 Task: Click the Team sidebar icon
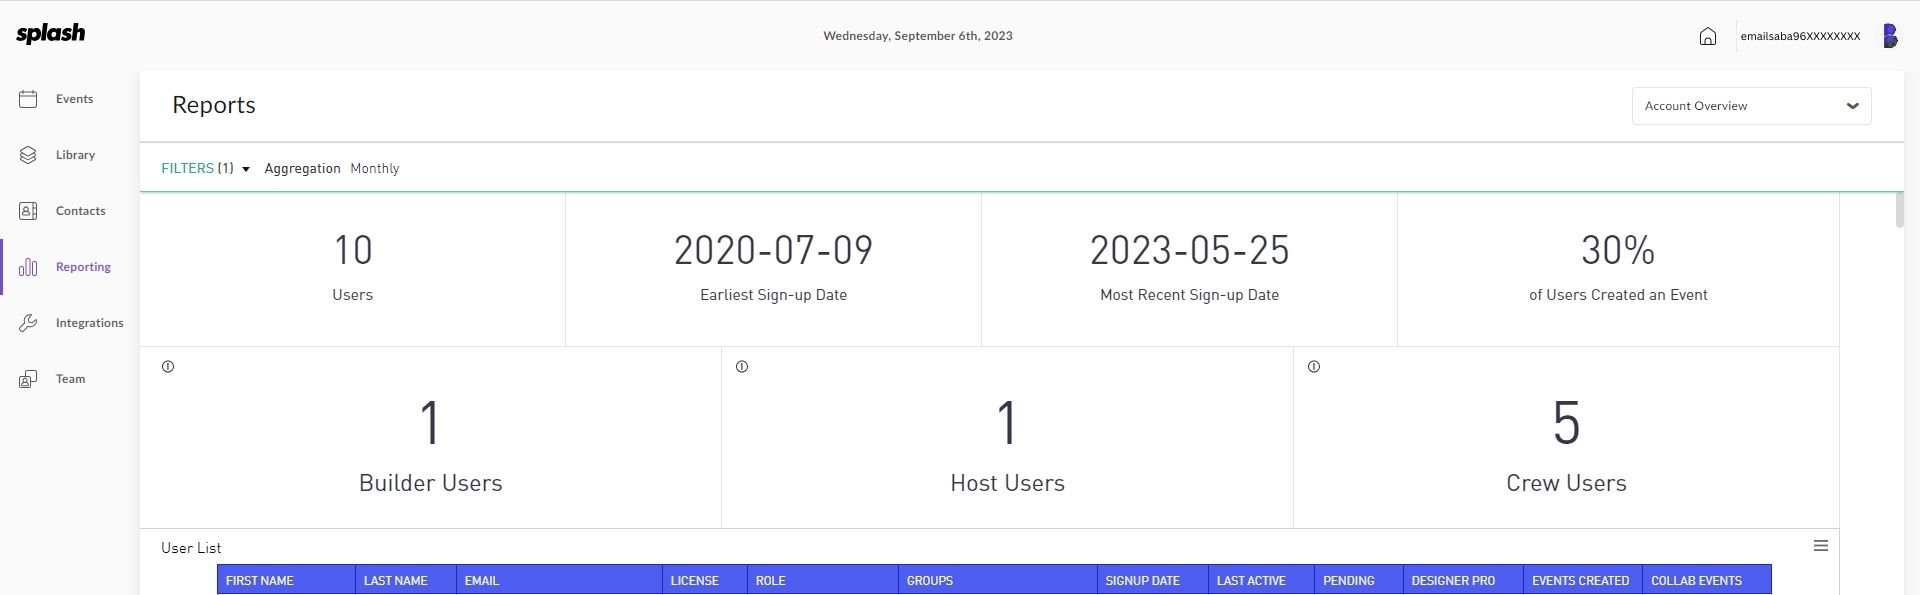coord(28,379)
